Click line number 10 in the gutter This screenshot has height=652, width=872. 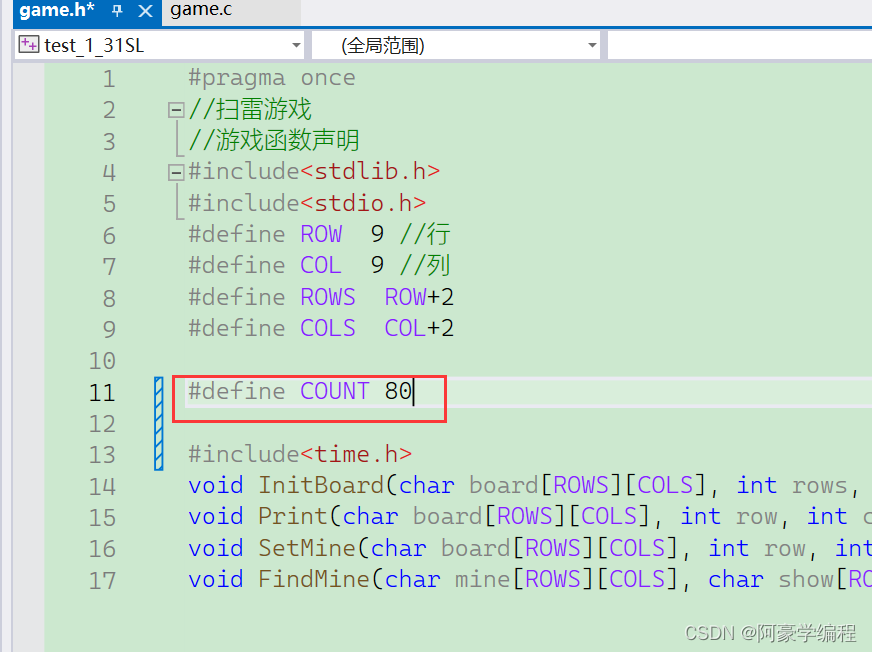102,361
